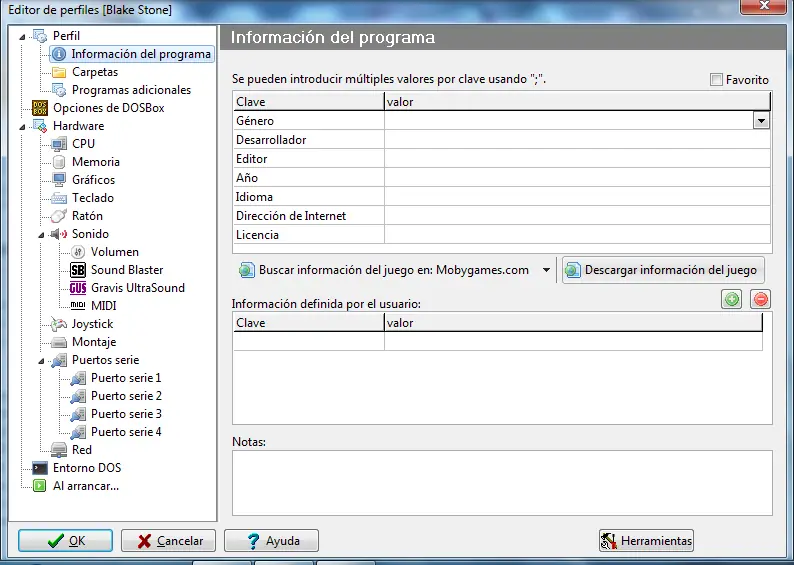794x565 pixels.
Task: Click the Gráficos monitor icon
Action: [x=59, y=180]
